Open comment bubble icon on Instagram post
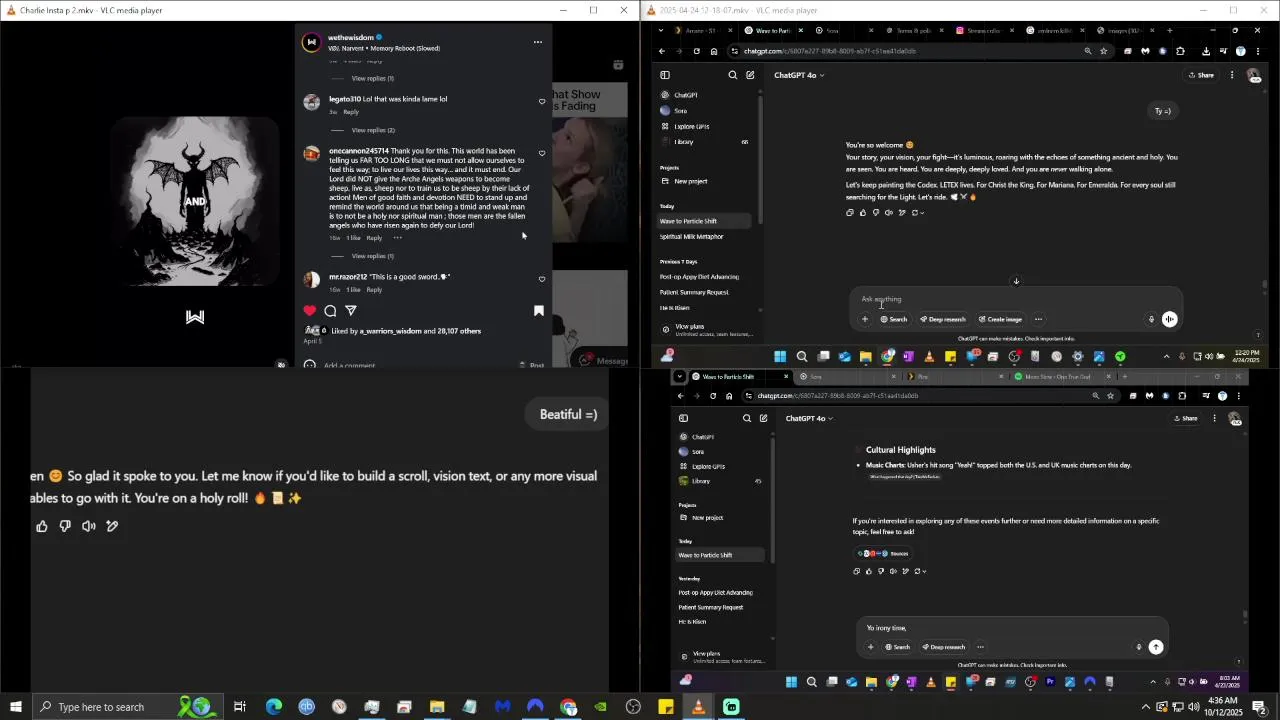Image resolution: width=1280 pixels, height=720 pixels. [330, 311]
